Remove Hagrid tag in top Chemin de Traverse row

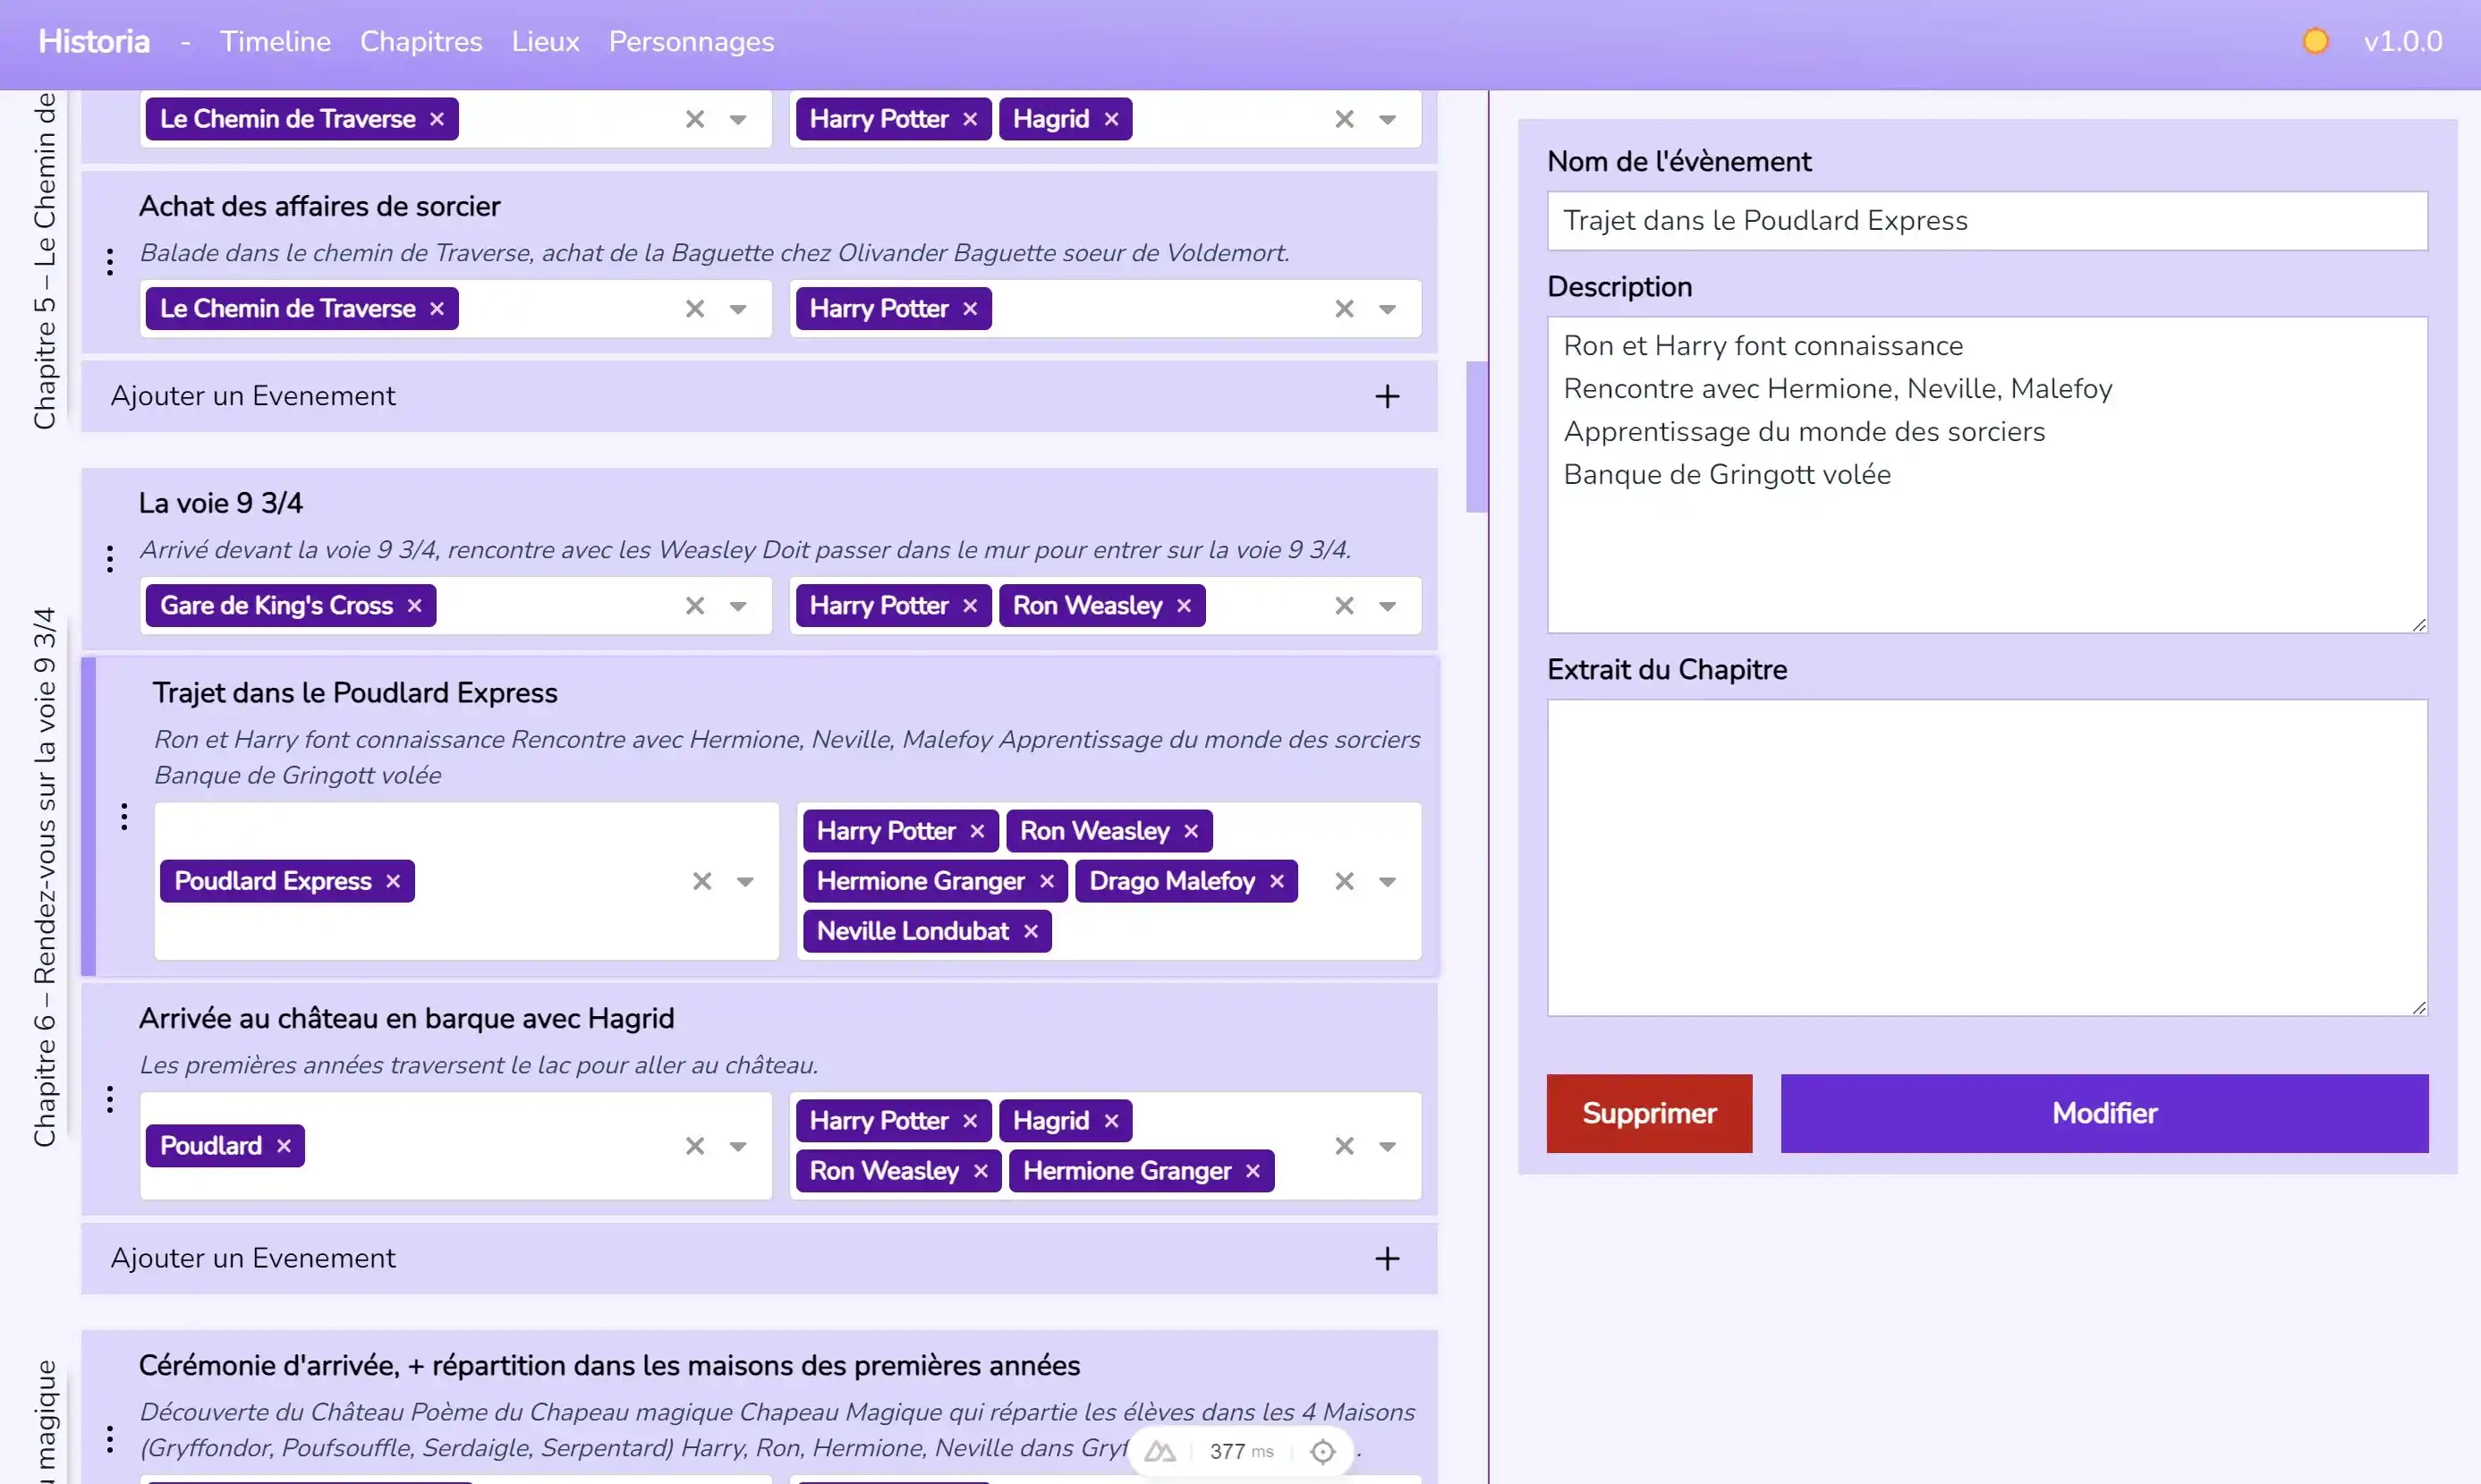(1111, 119)
